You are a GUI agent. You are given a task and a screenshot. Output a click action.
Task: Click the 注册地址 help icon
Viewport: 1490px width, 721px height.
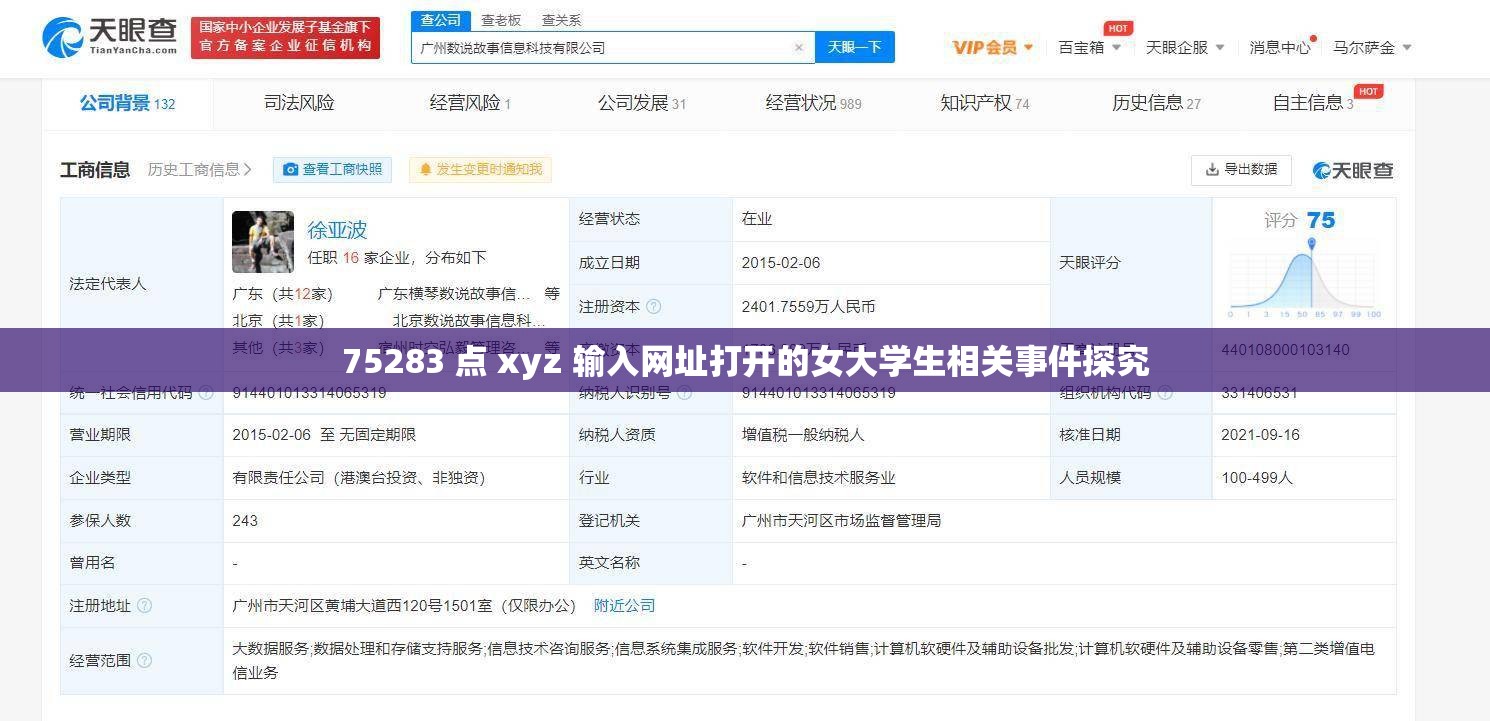144,606
